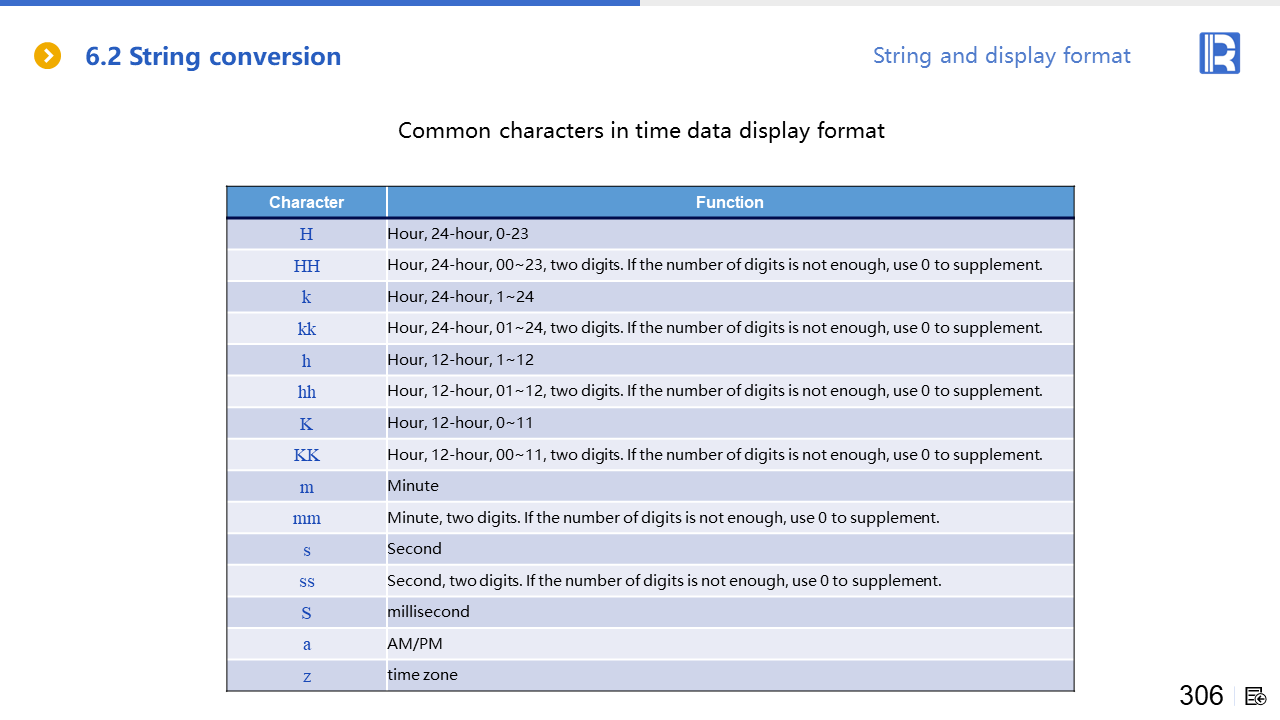The height and width of the screenshot is (720, 1280).
Task: Click the contents page return icon
Action: click(x=1256, y=696)
